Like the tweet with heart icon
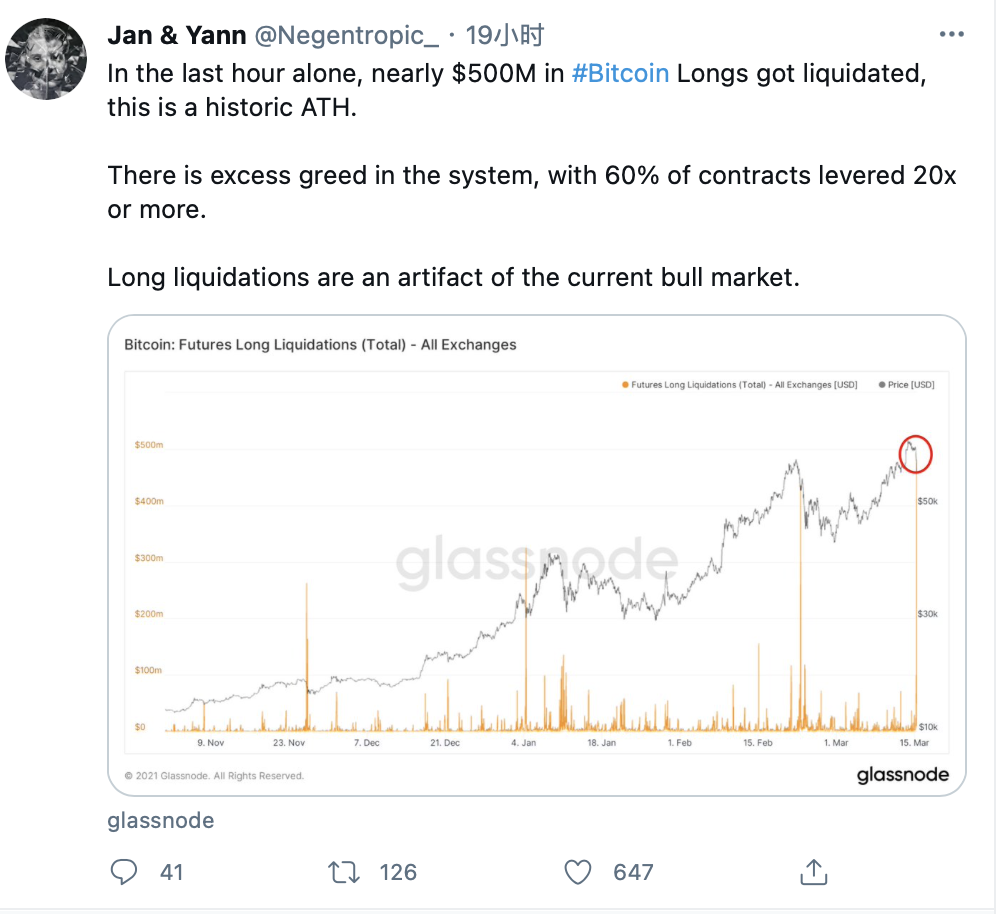This screenshot has width=1000, height=914. click(x=578, y=872)
